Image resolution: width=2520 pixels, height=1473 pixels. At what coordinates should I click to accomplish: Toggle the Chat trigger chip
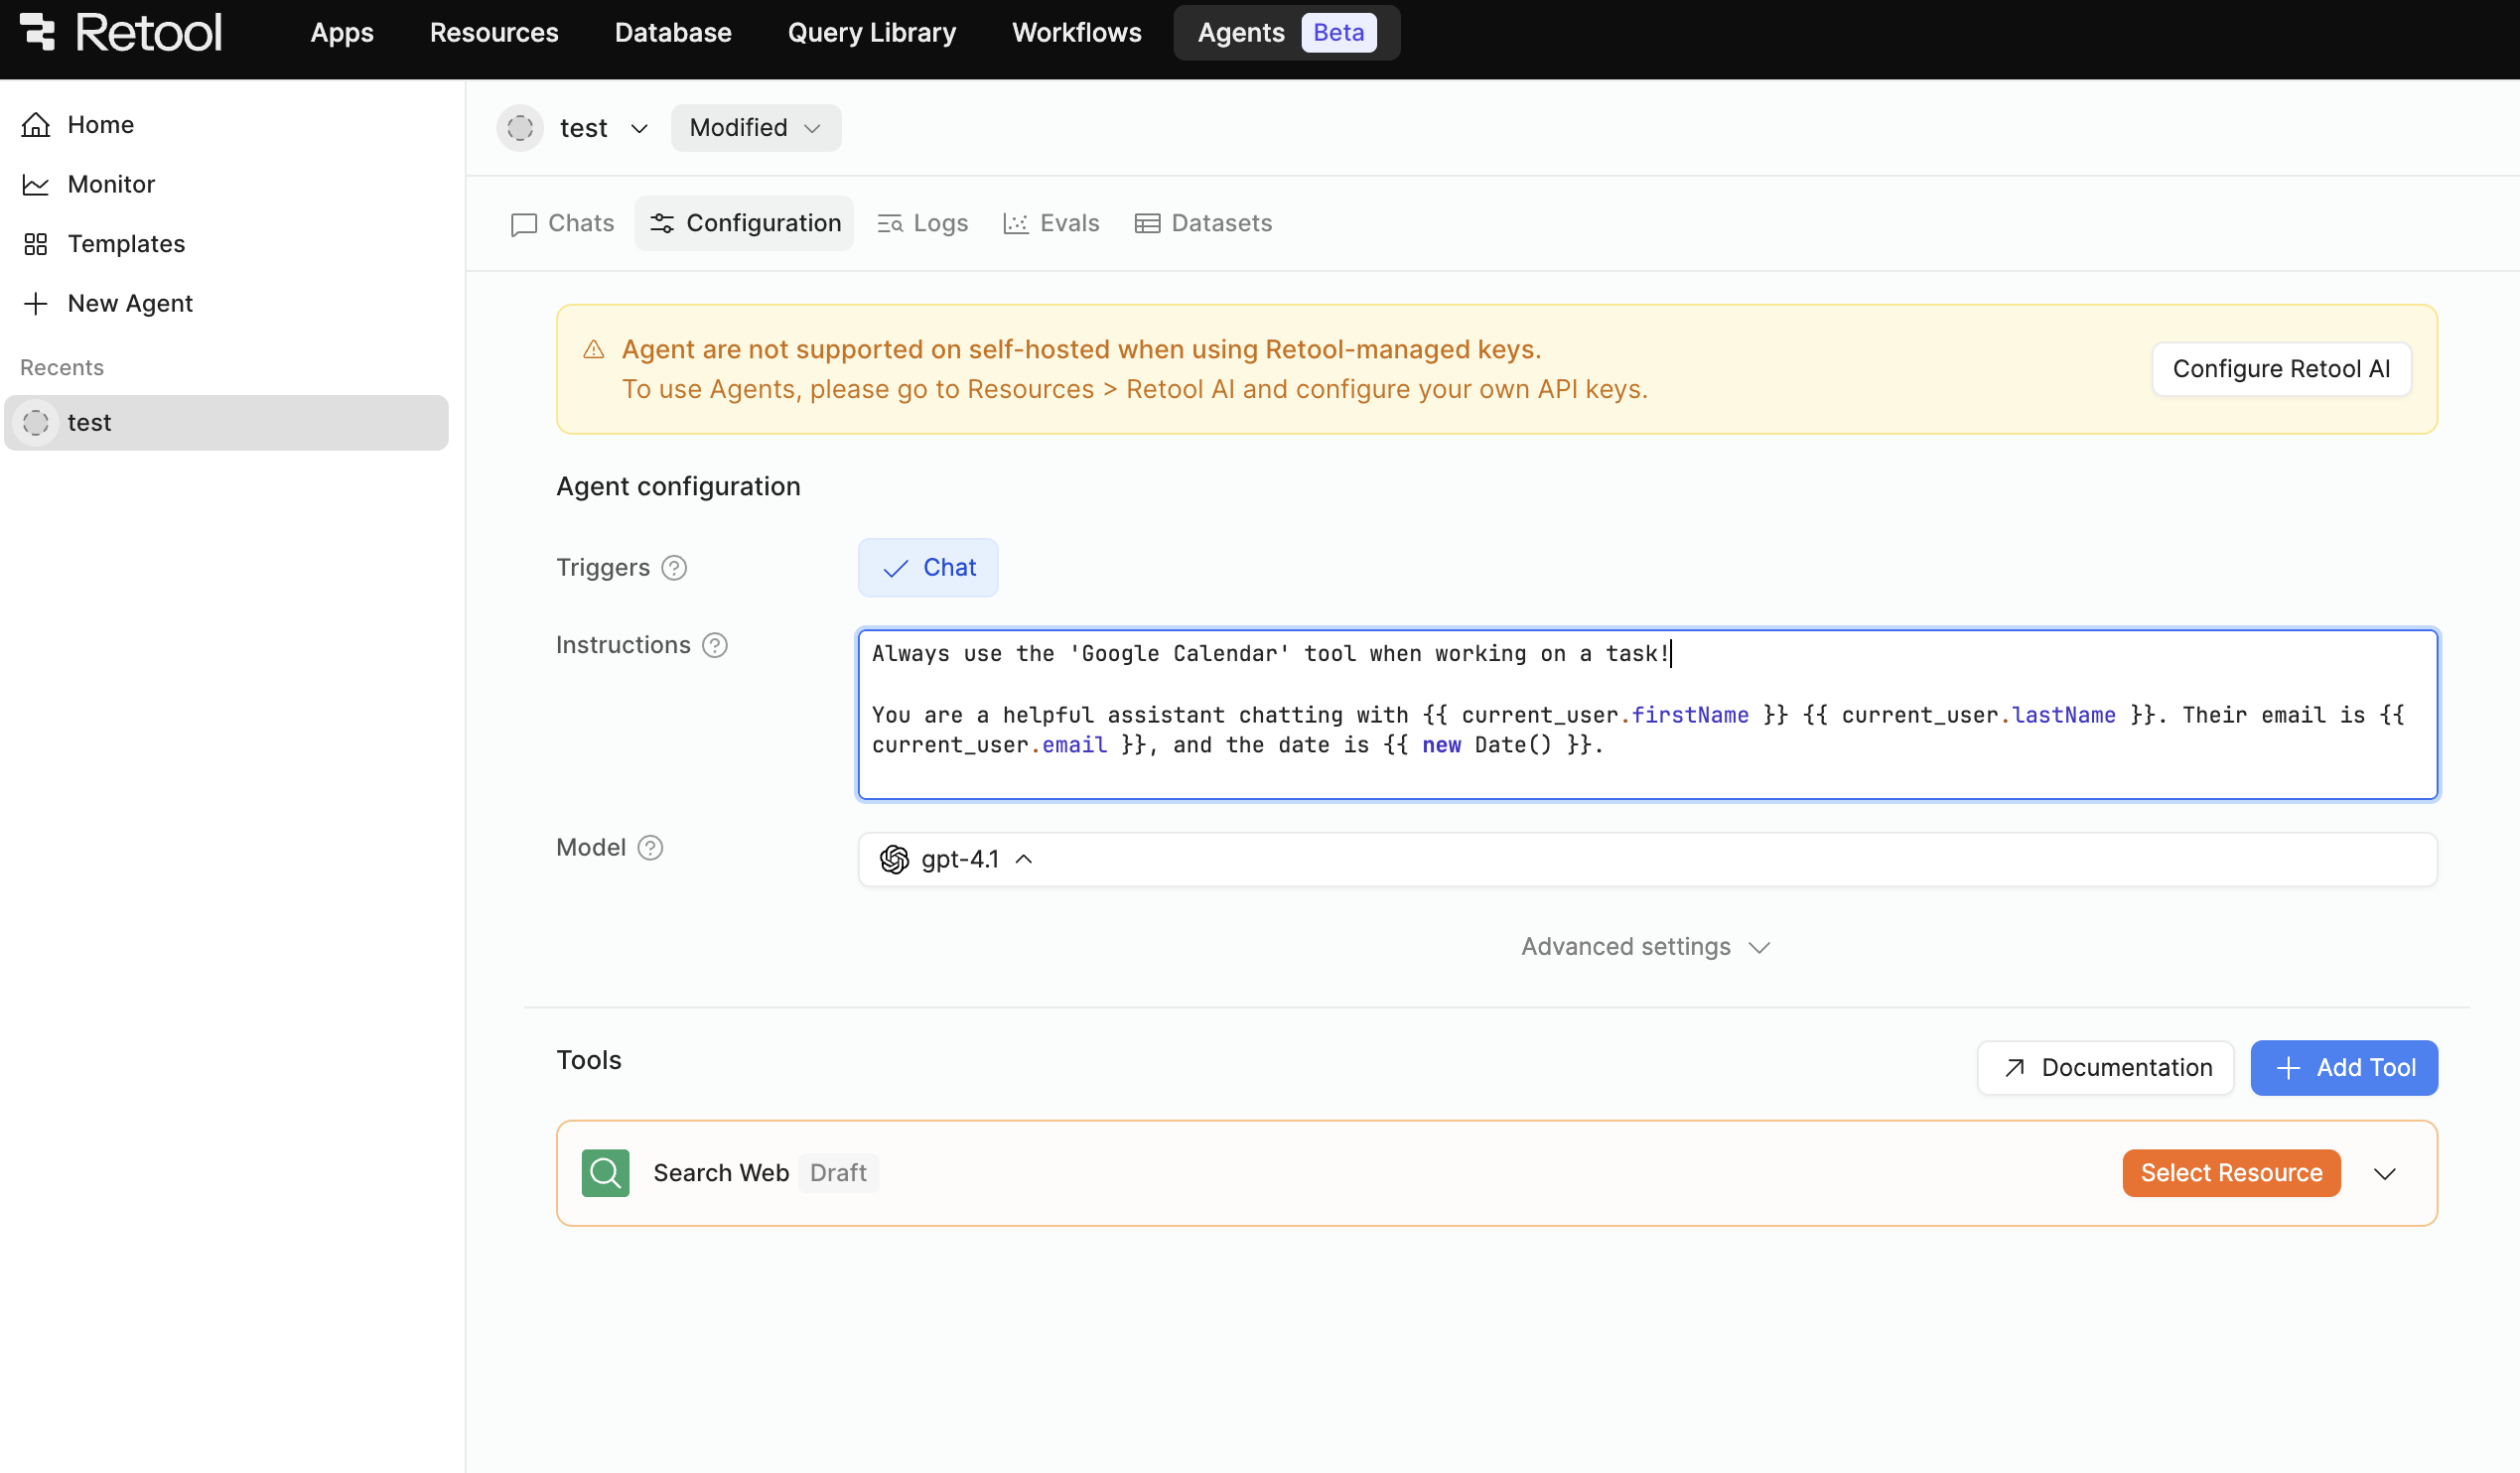coord(928,568)
